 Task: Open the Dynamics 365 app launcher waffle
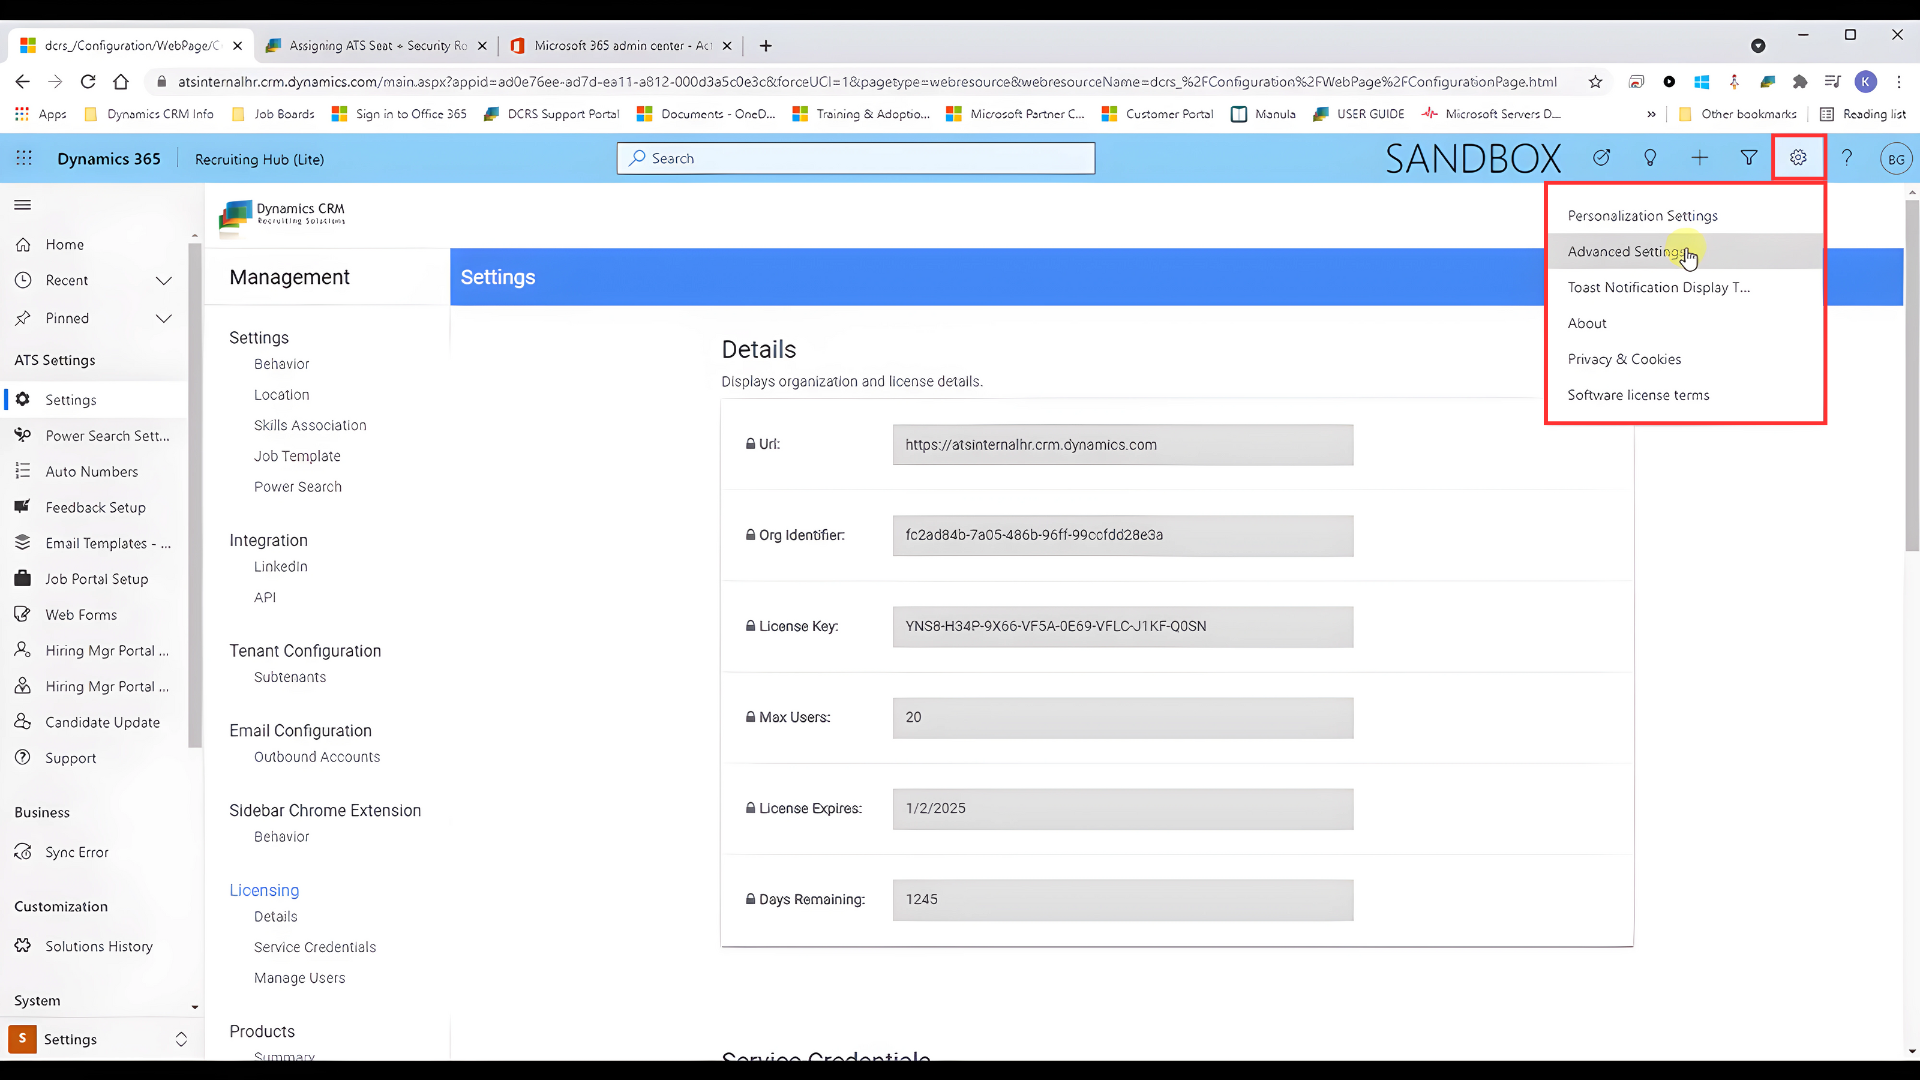[x=24, y=158]
